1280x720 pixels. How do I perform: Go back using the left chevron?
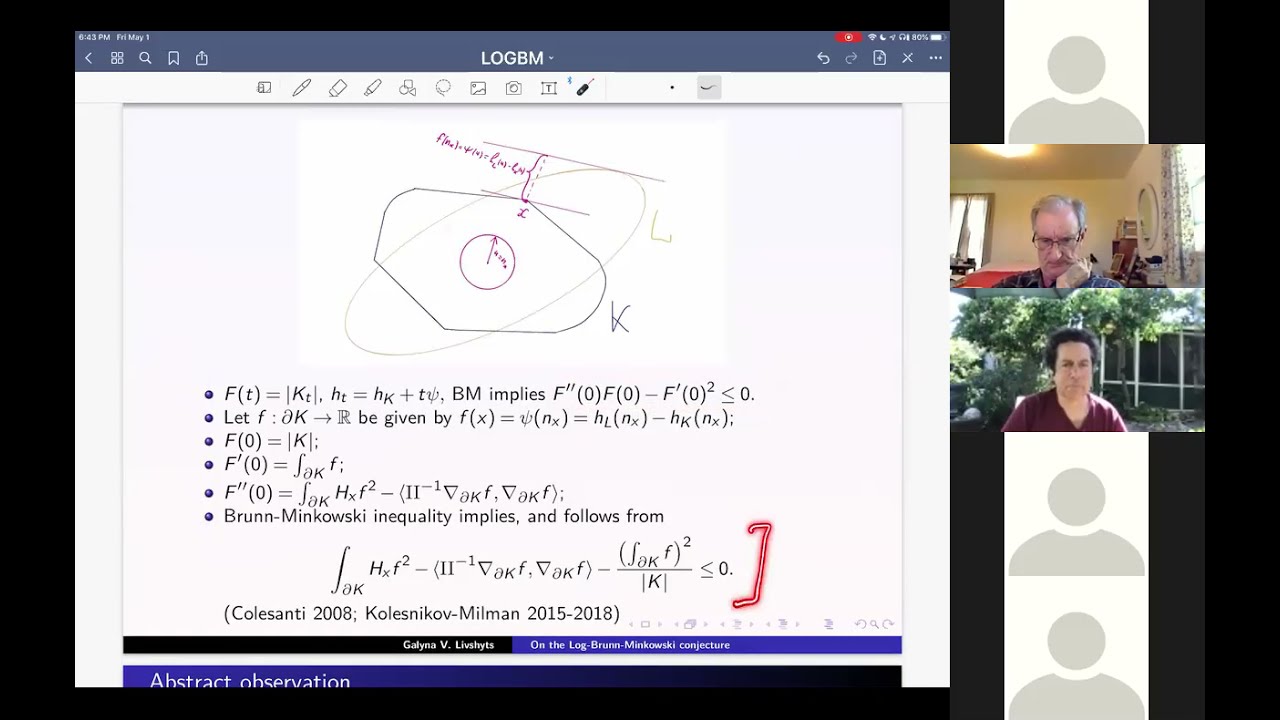(88, 58)
